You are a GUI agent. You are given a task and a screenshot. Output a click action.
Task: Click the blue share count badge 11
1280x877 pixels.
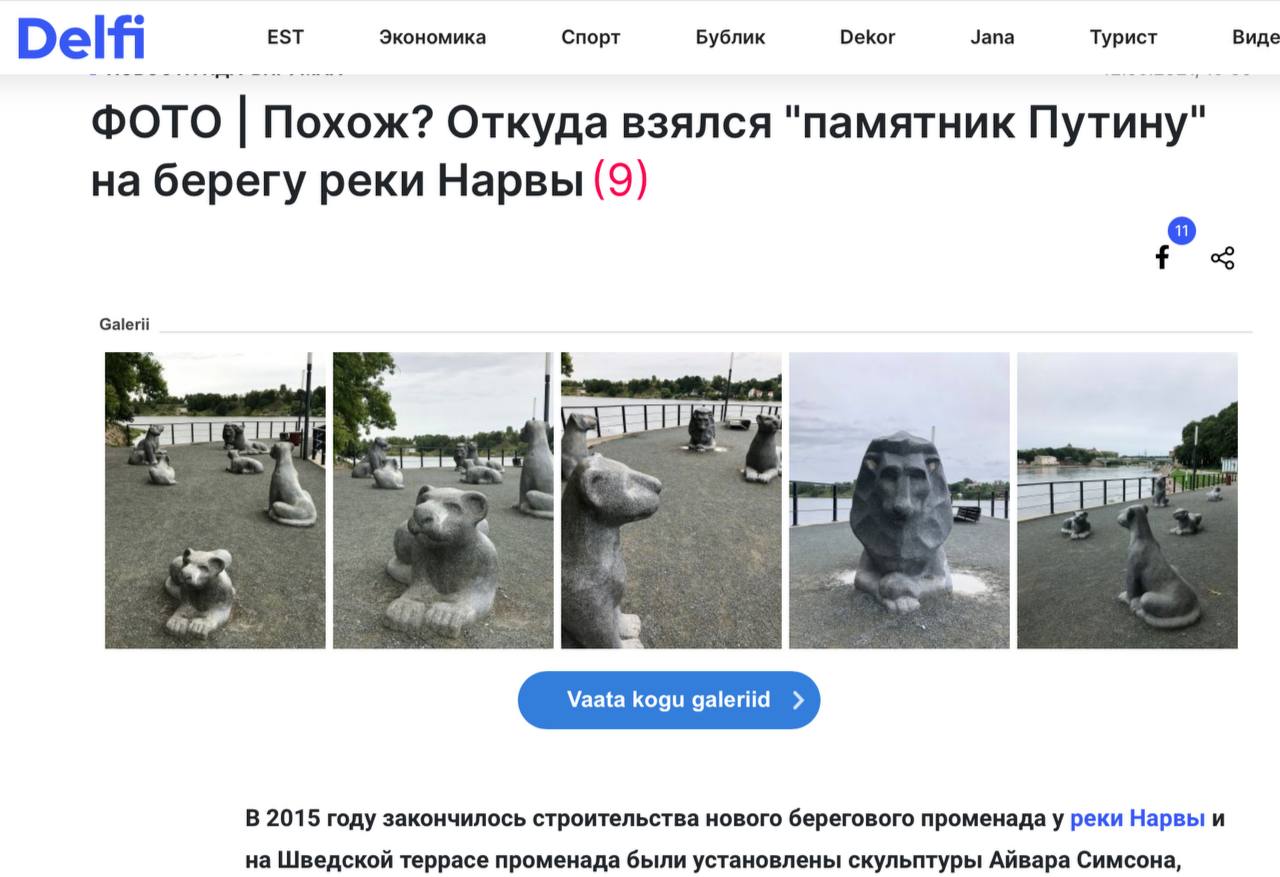coord(1182,231)
